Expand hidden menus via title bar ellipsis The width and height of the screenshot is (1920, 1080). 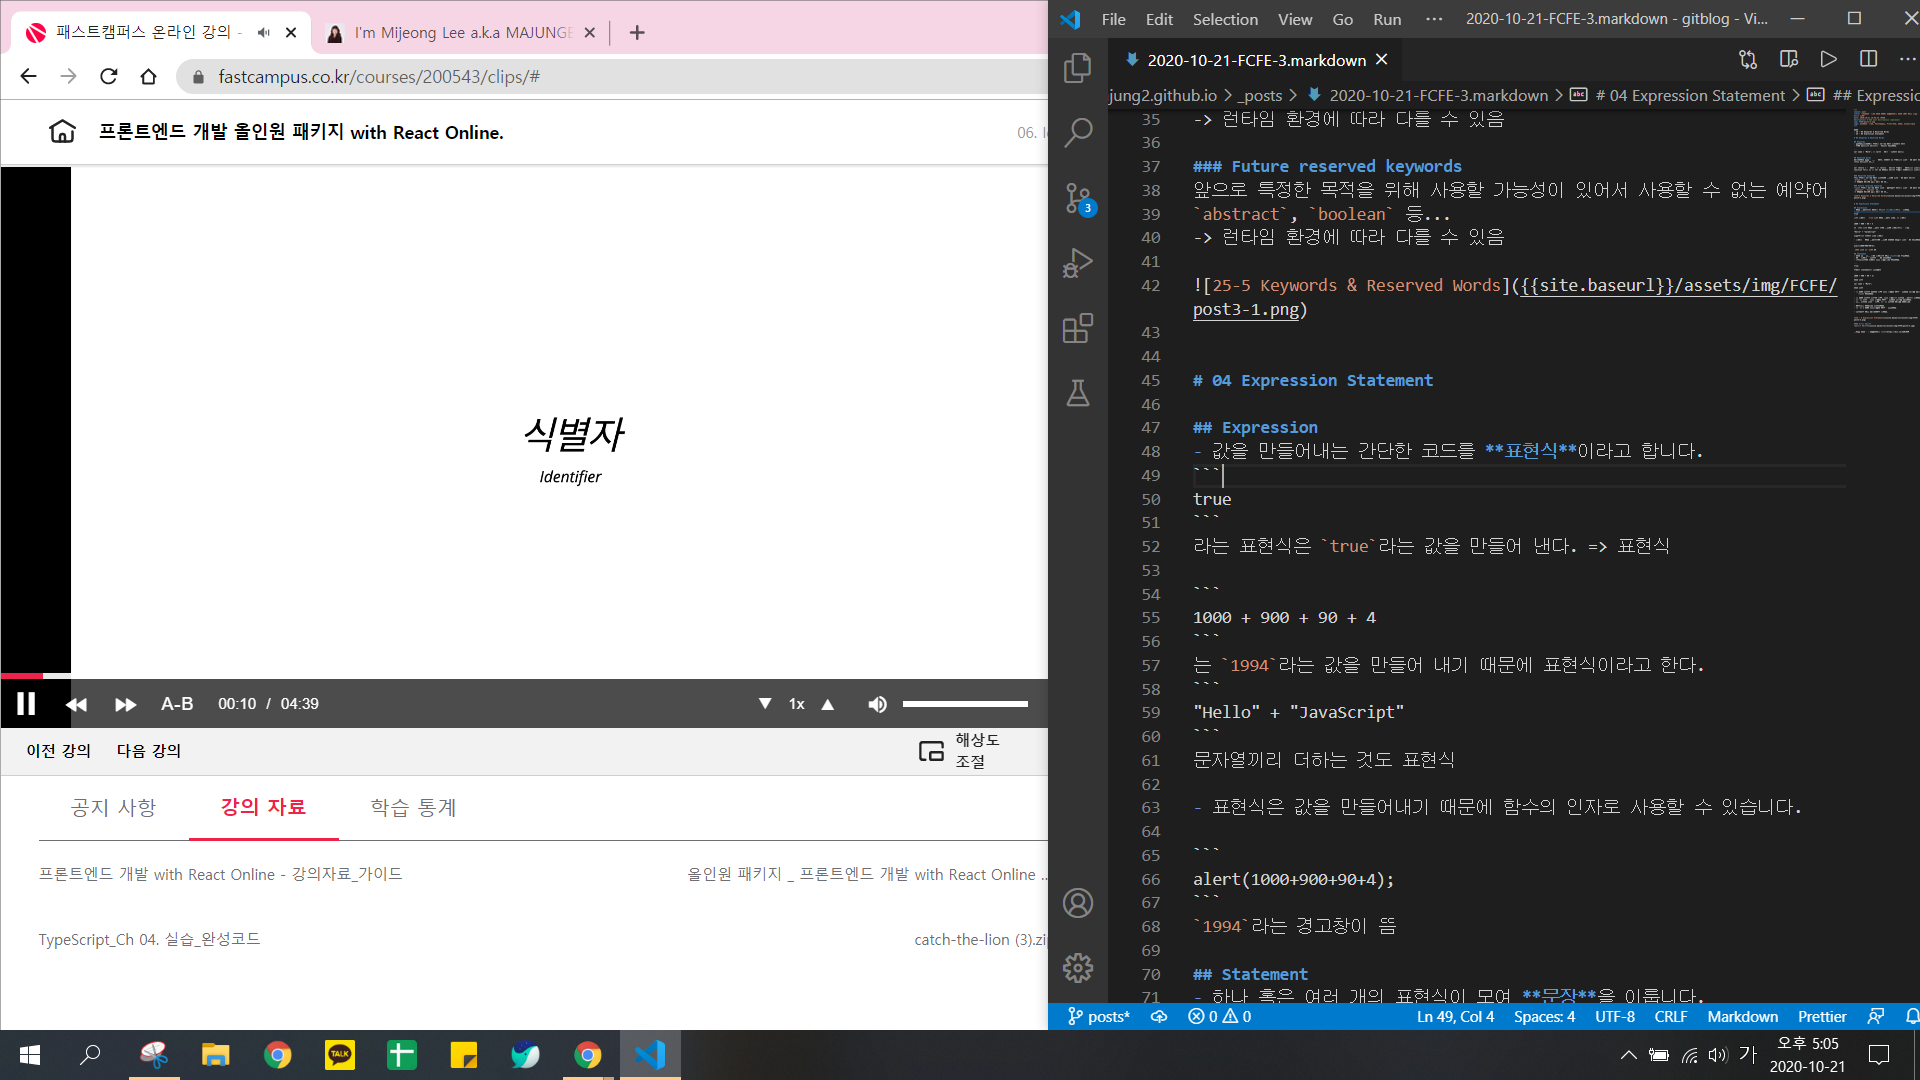[1434, 19]
